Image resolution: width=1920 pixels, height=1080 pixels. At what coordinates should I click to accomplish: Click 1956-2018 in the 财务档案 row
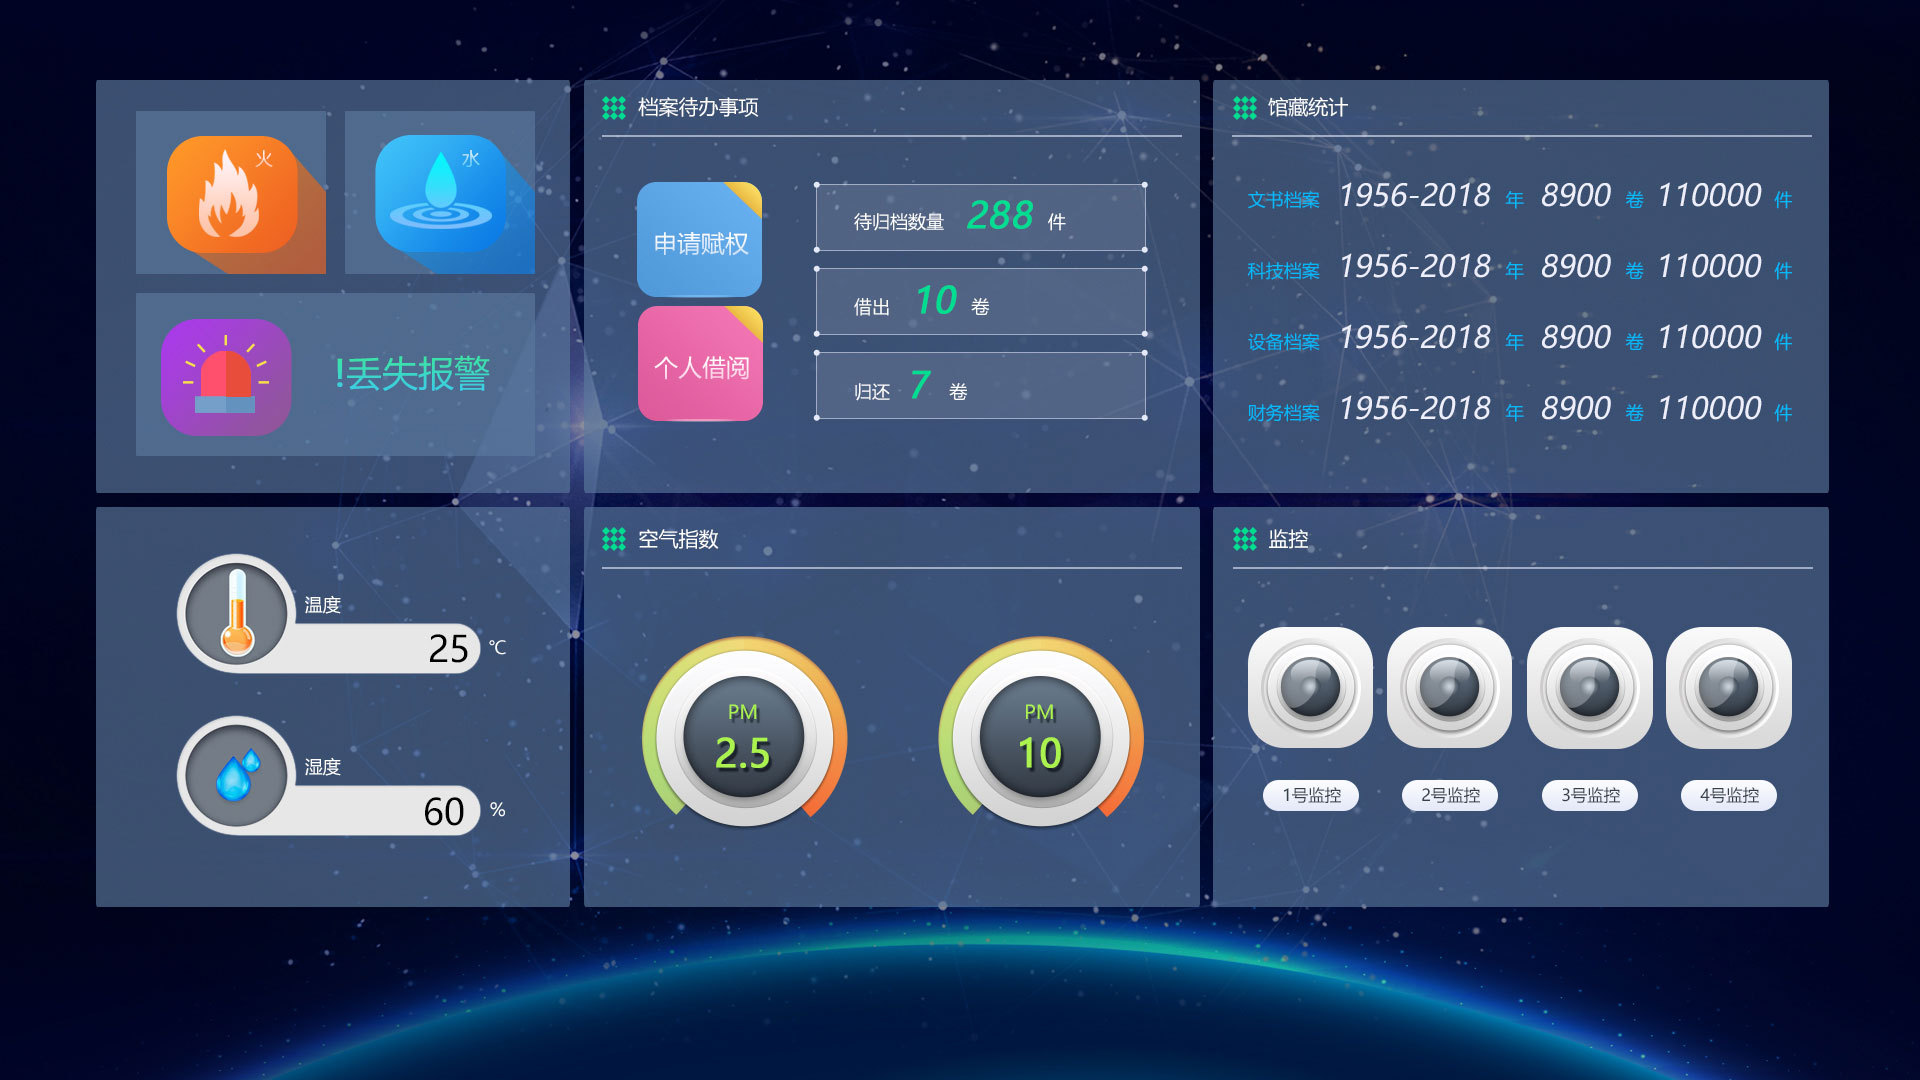(1415, 408)
